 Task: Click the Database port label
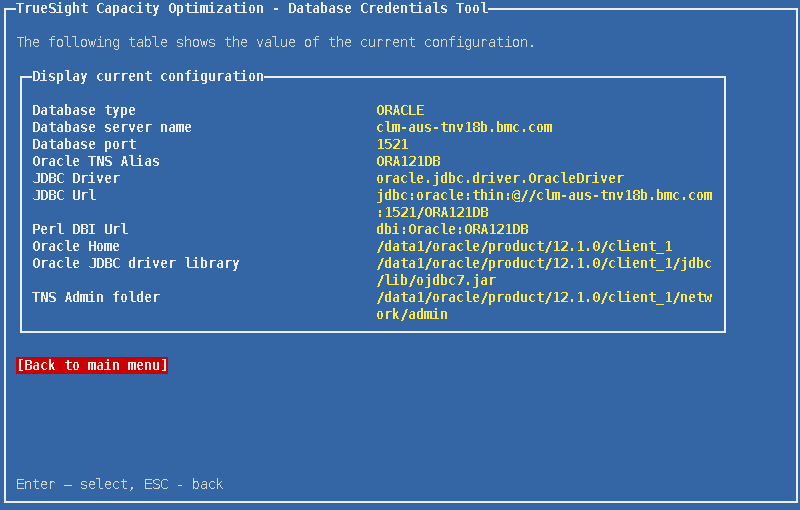tap(84, 144)
